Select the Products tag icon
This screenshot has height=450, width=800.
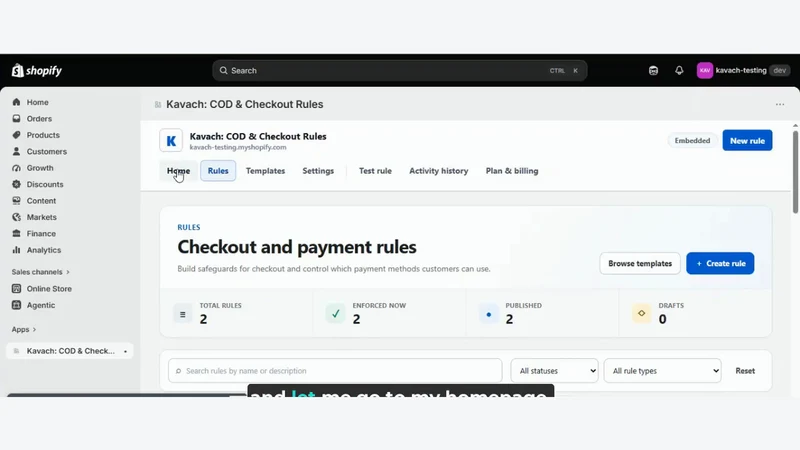[16, 135]
